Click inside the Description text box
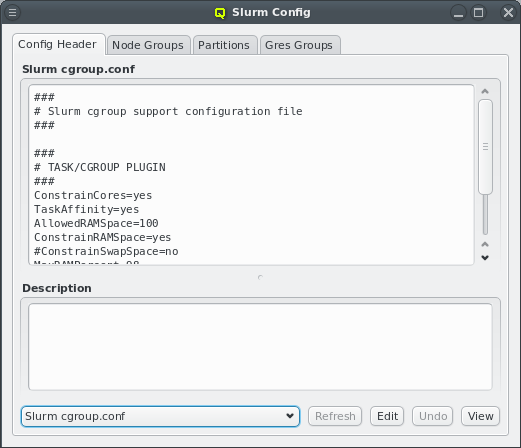The height and width of the screenshot is (448, 521). click(x=260, y=347)
